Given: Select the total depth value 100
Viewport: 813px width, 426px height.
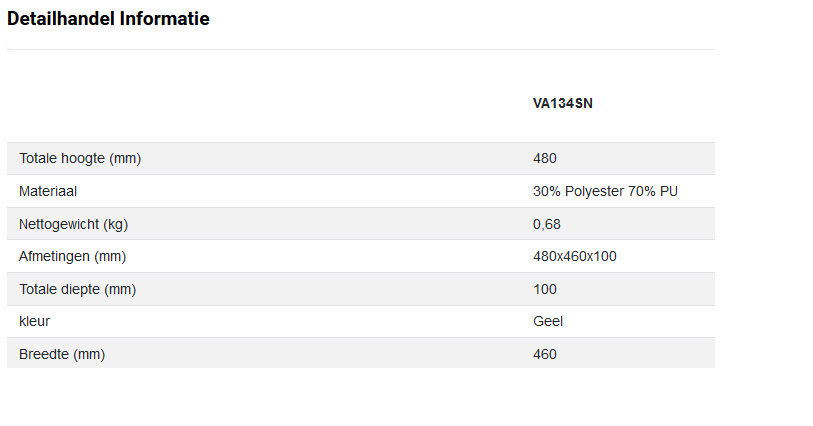Looking at the screenshot, I should click(545, 289).
